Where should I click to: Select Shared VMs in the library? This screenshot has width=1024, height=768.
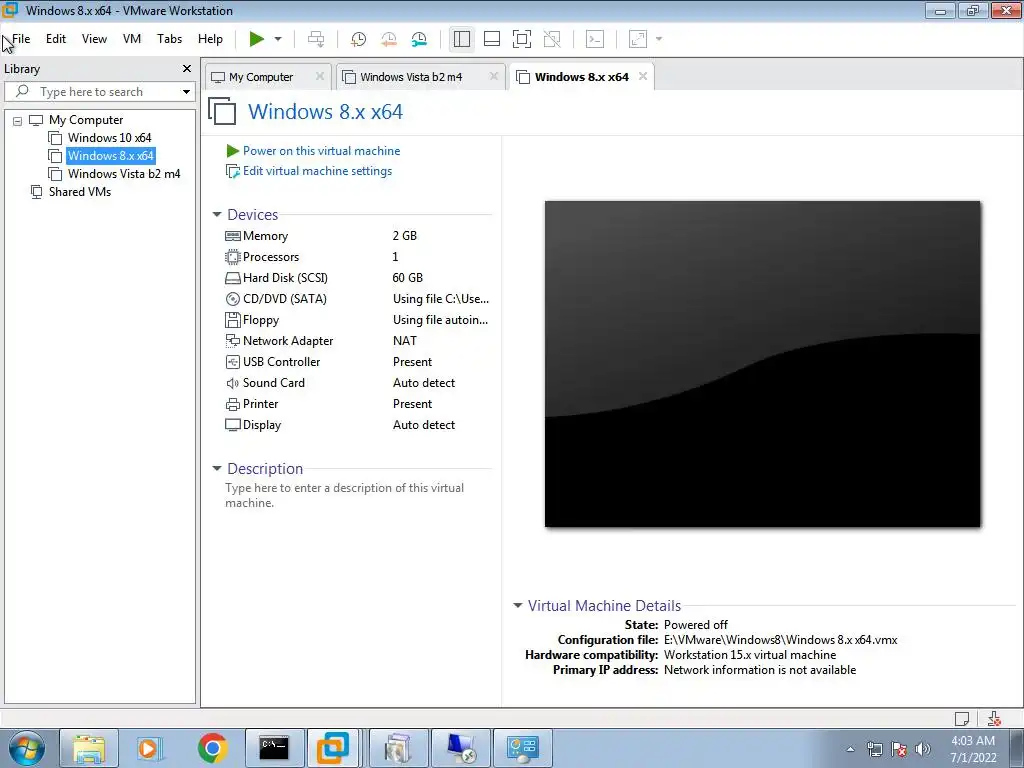(80, 192)
